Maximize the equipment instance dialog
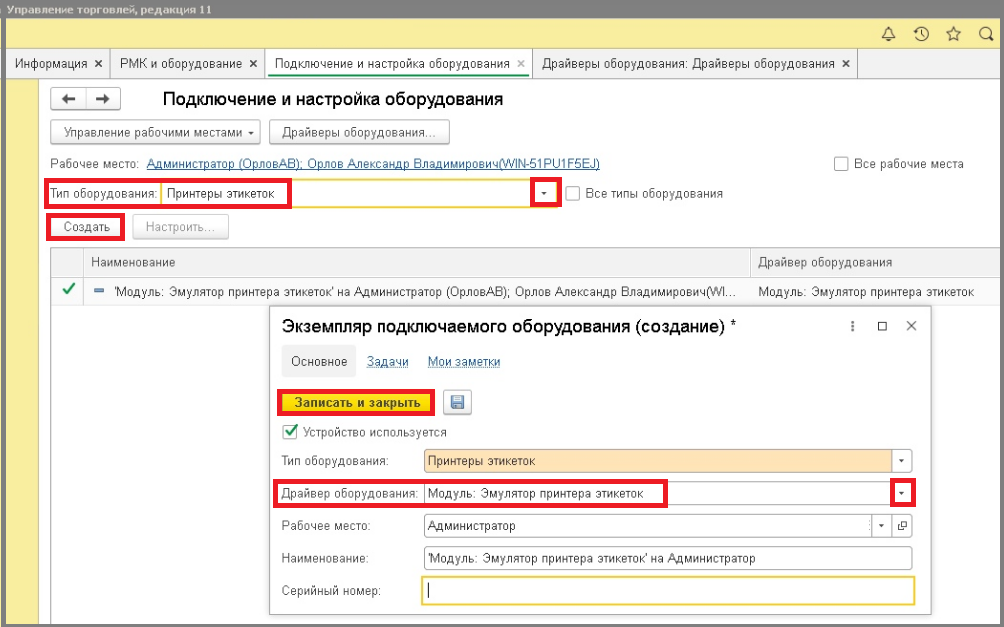The height and width of the screenshot is (627, 1004). [x=882, y=326]
